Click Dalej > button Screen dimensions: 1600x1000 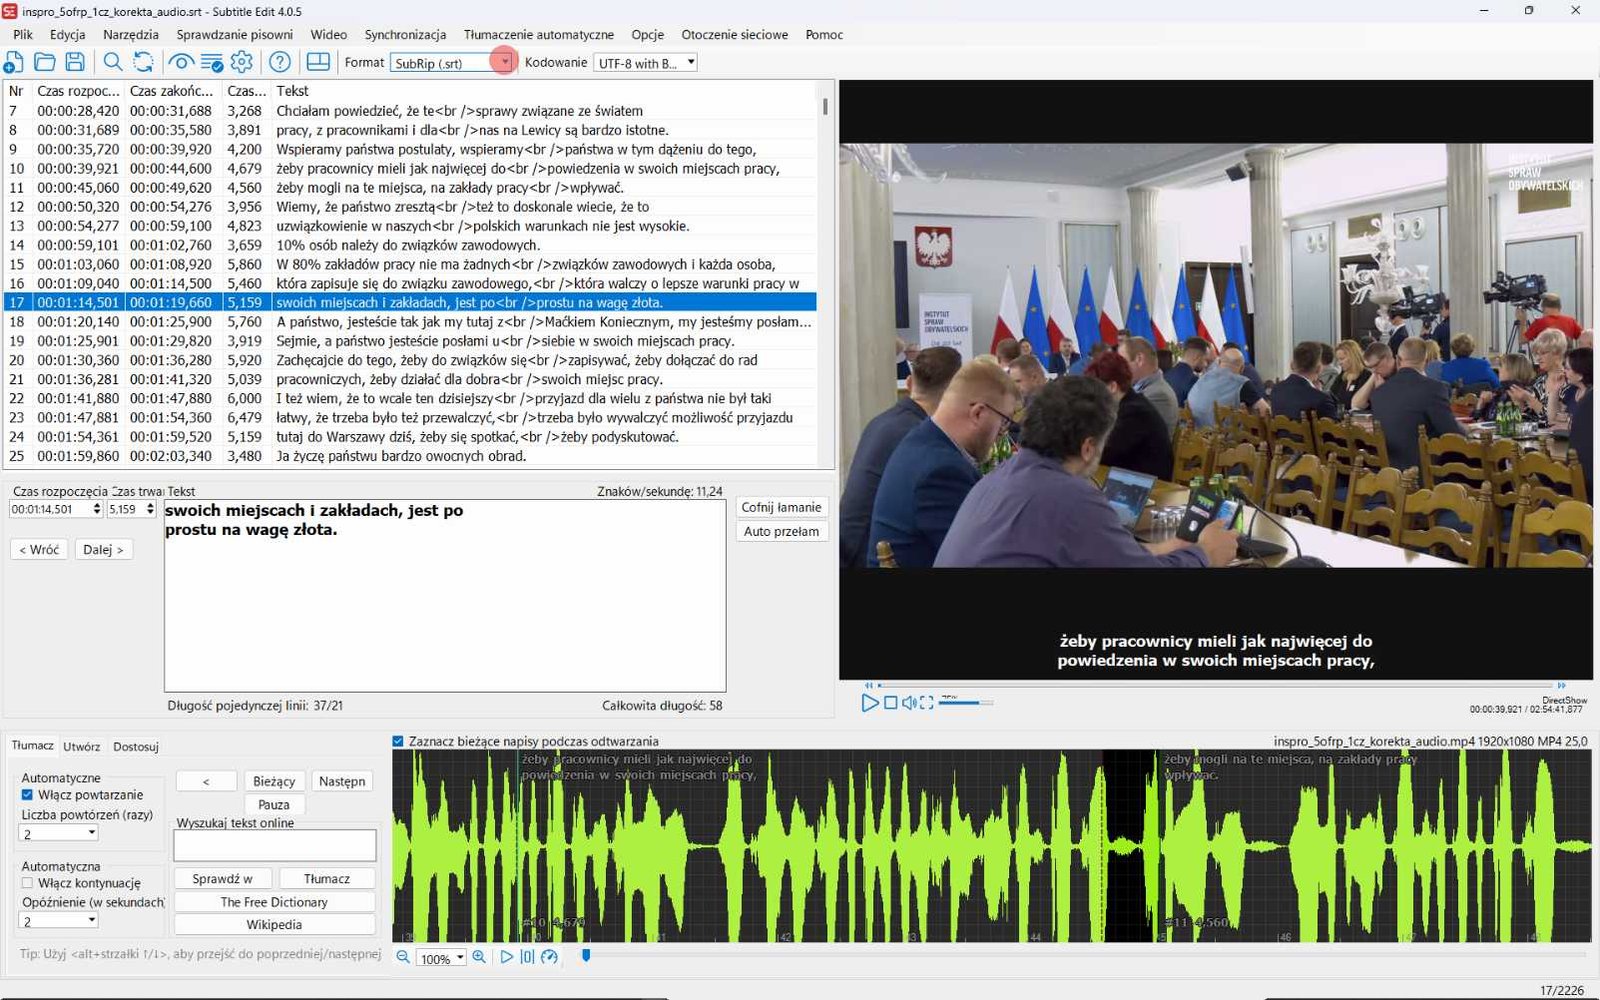click(x=103, y=549)
